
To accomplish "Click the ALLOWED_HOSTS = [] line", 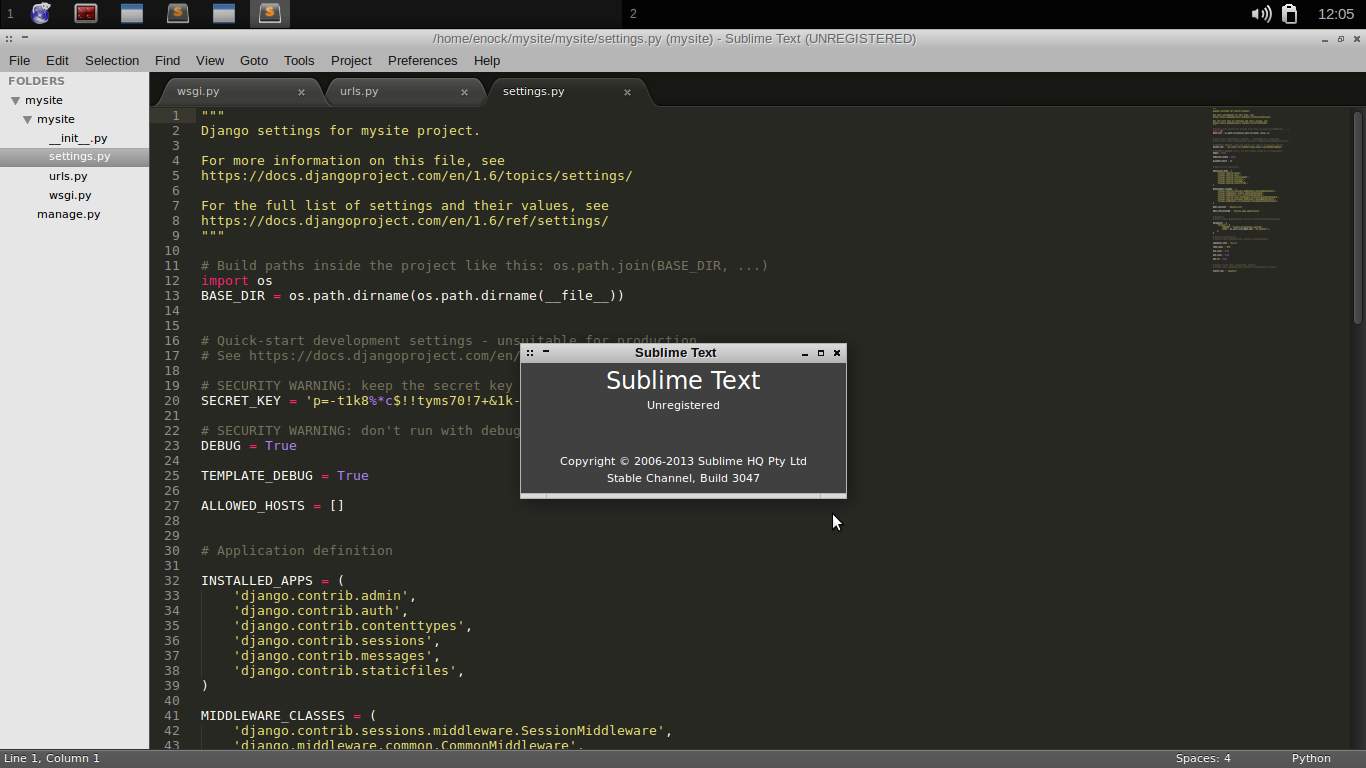I will (272, 506).
